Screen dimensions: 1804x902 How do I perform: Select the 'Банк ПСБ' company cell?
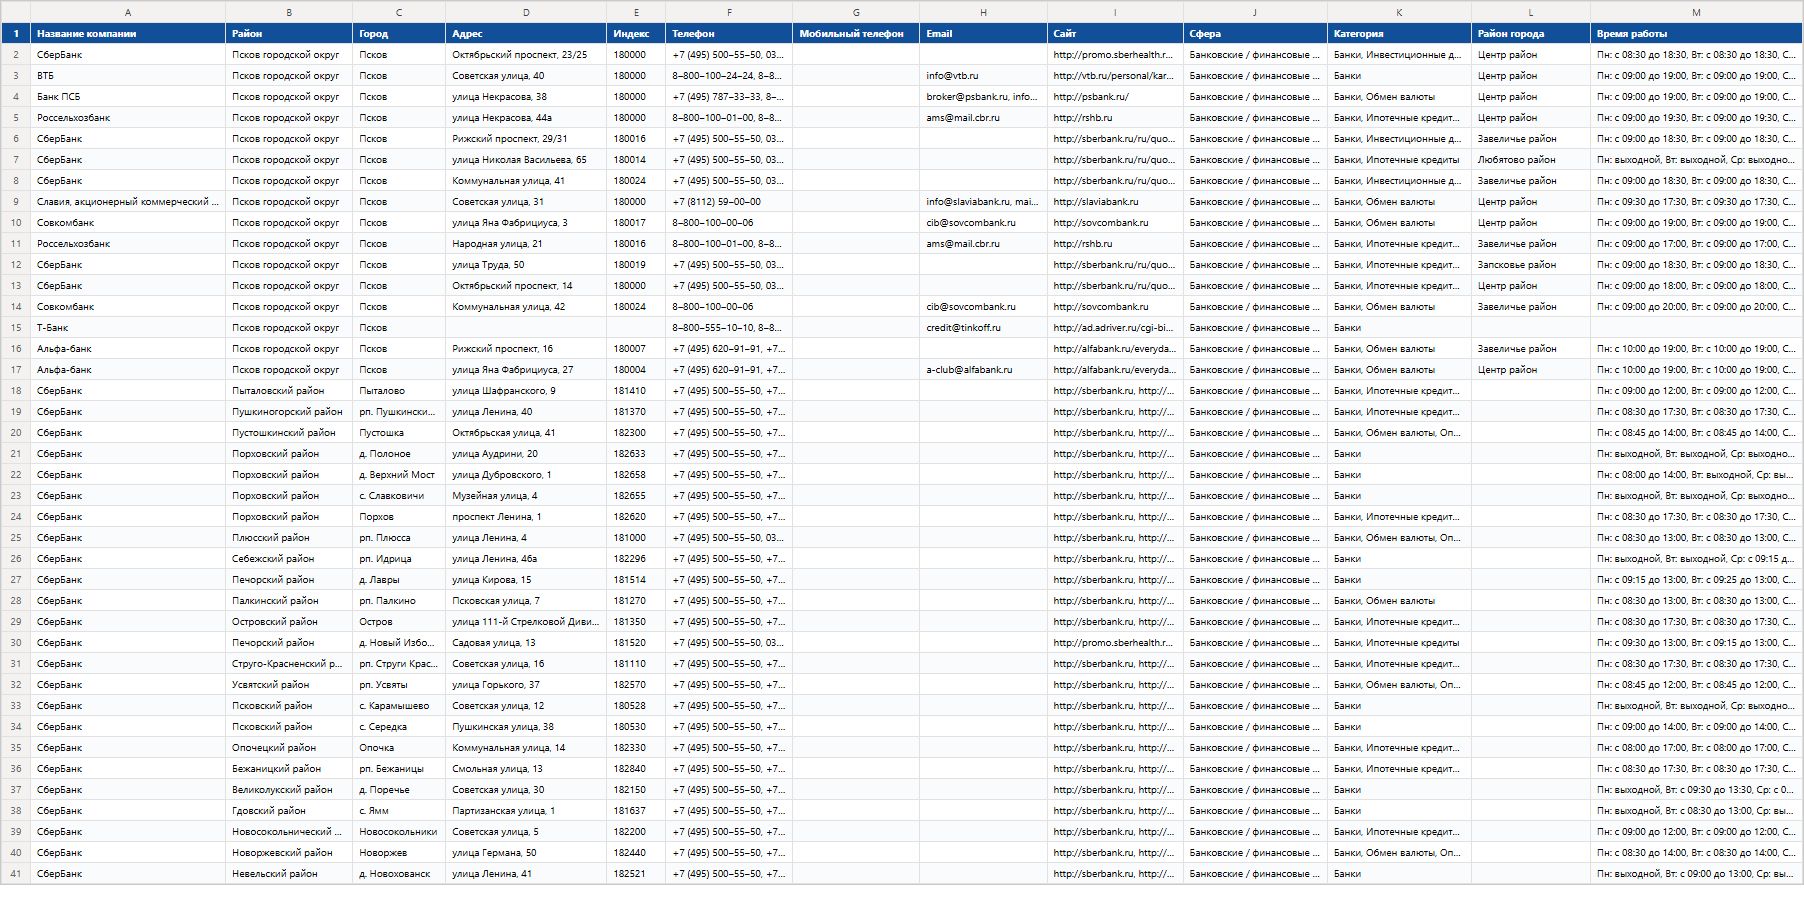click(128, 97)
